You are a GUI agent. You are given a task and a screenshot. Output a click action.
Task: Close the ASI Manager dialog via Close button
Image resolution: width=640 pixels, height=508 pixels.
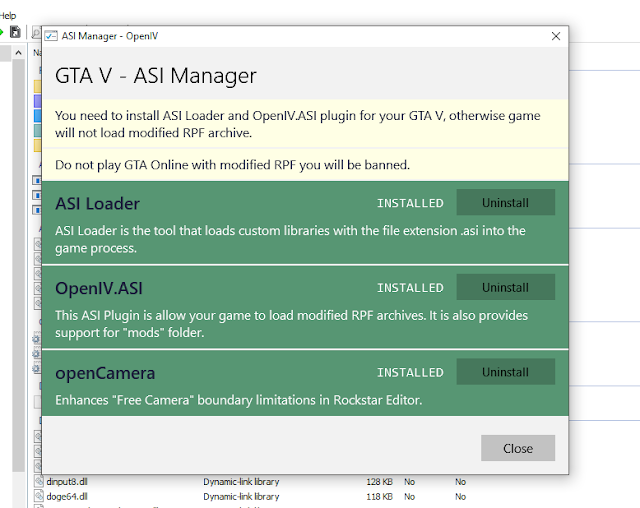tap(518, 448)
